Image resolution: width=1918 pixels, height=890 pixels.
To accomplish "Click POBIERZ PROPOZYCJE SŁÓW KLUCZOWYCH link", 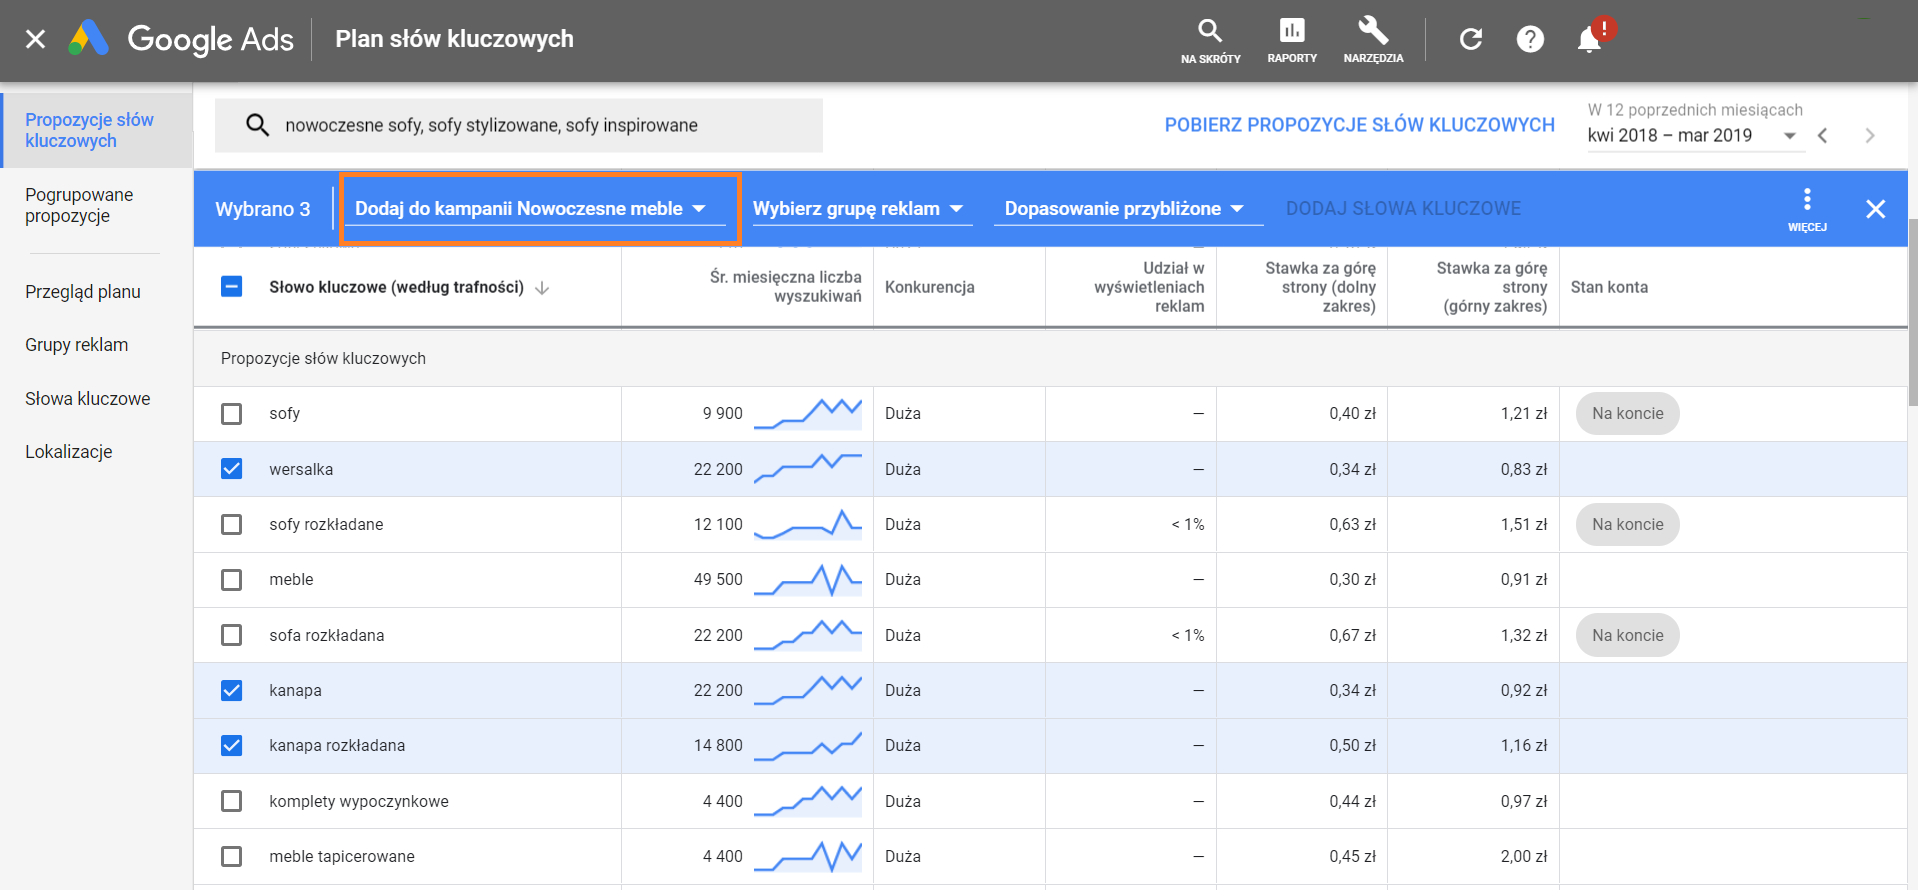I will (x=1360, y=125).
